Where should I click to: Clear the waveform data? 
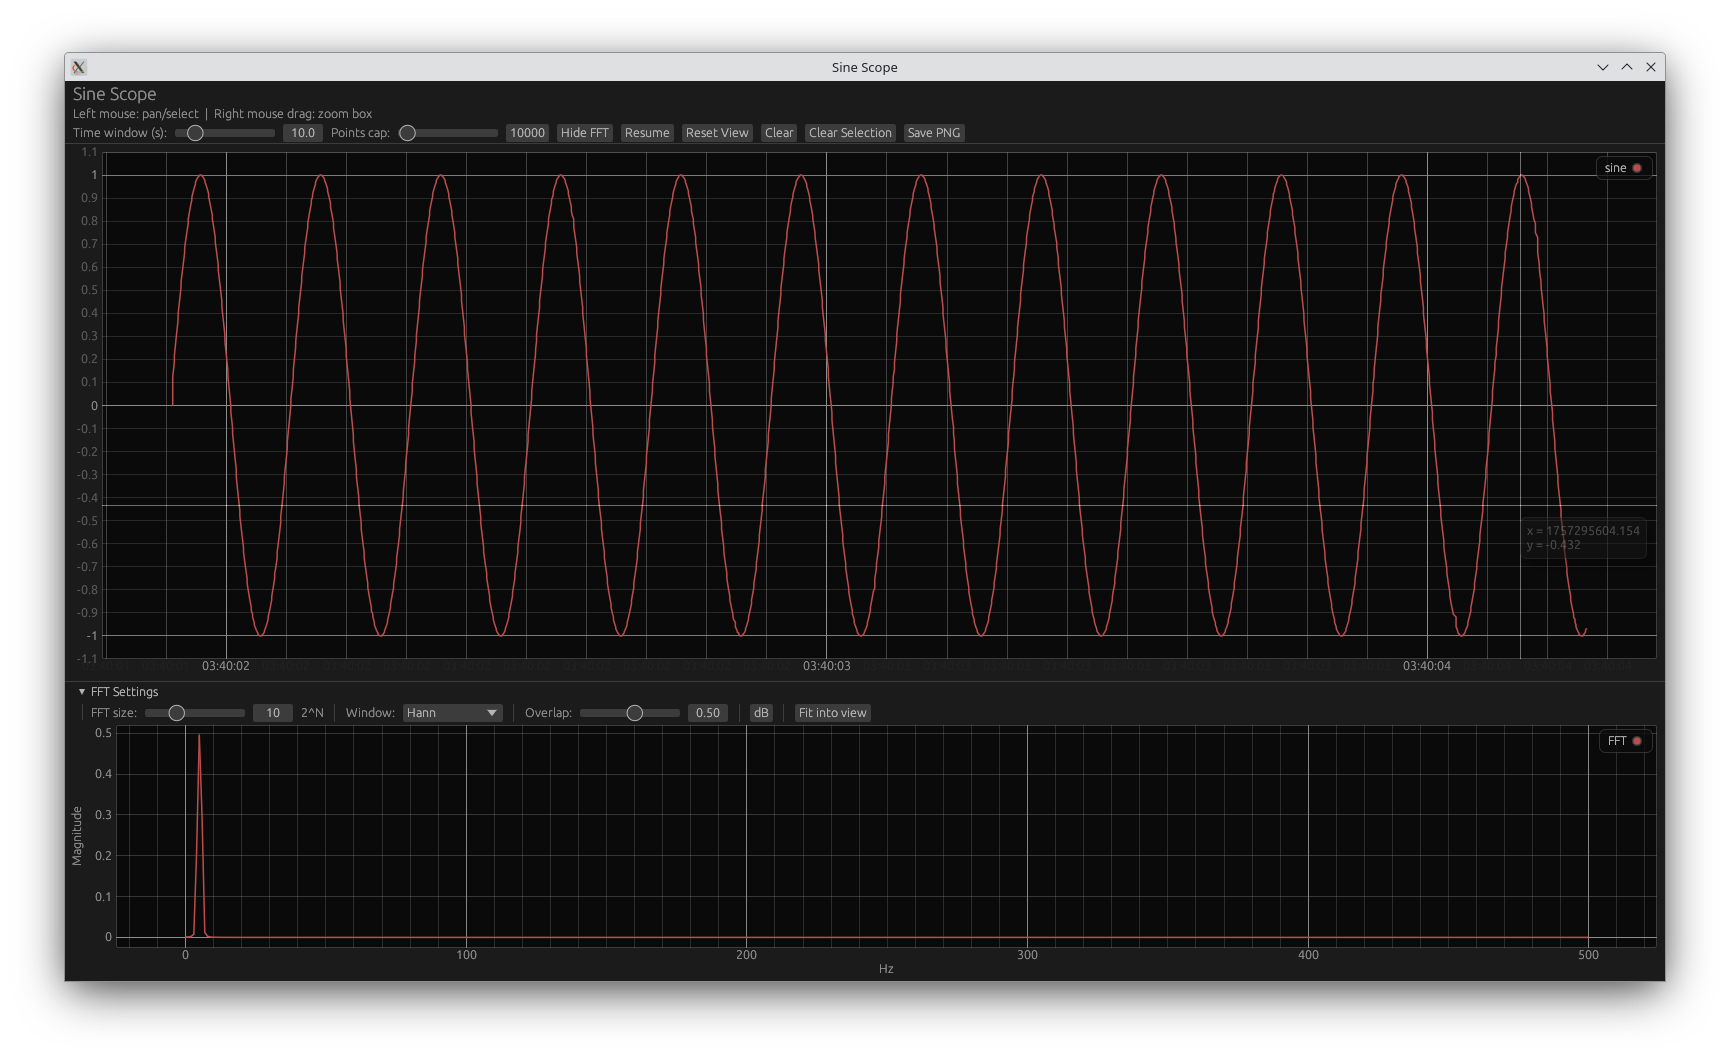779,132
